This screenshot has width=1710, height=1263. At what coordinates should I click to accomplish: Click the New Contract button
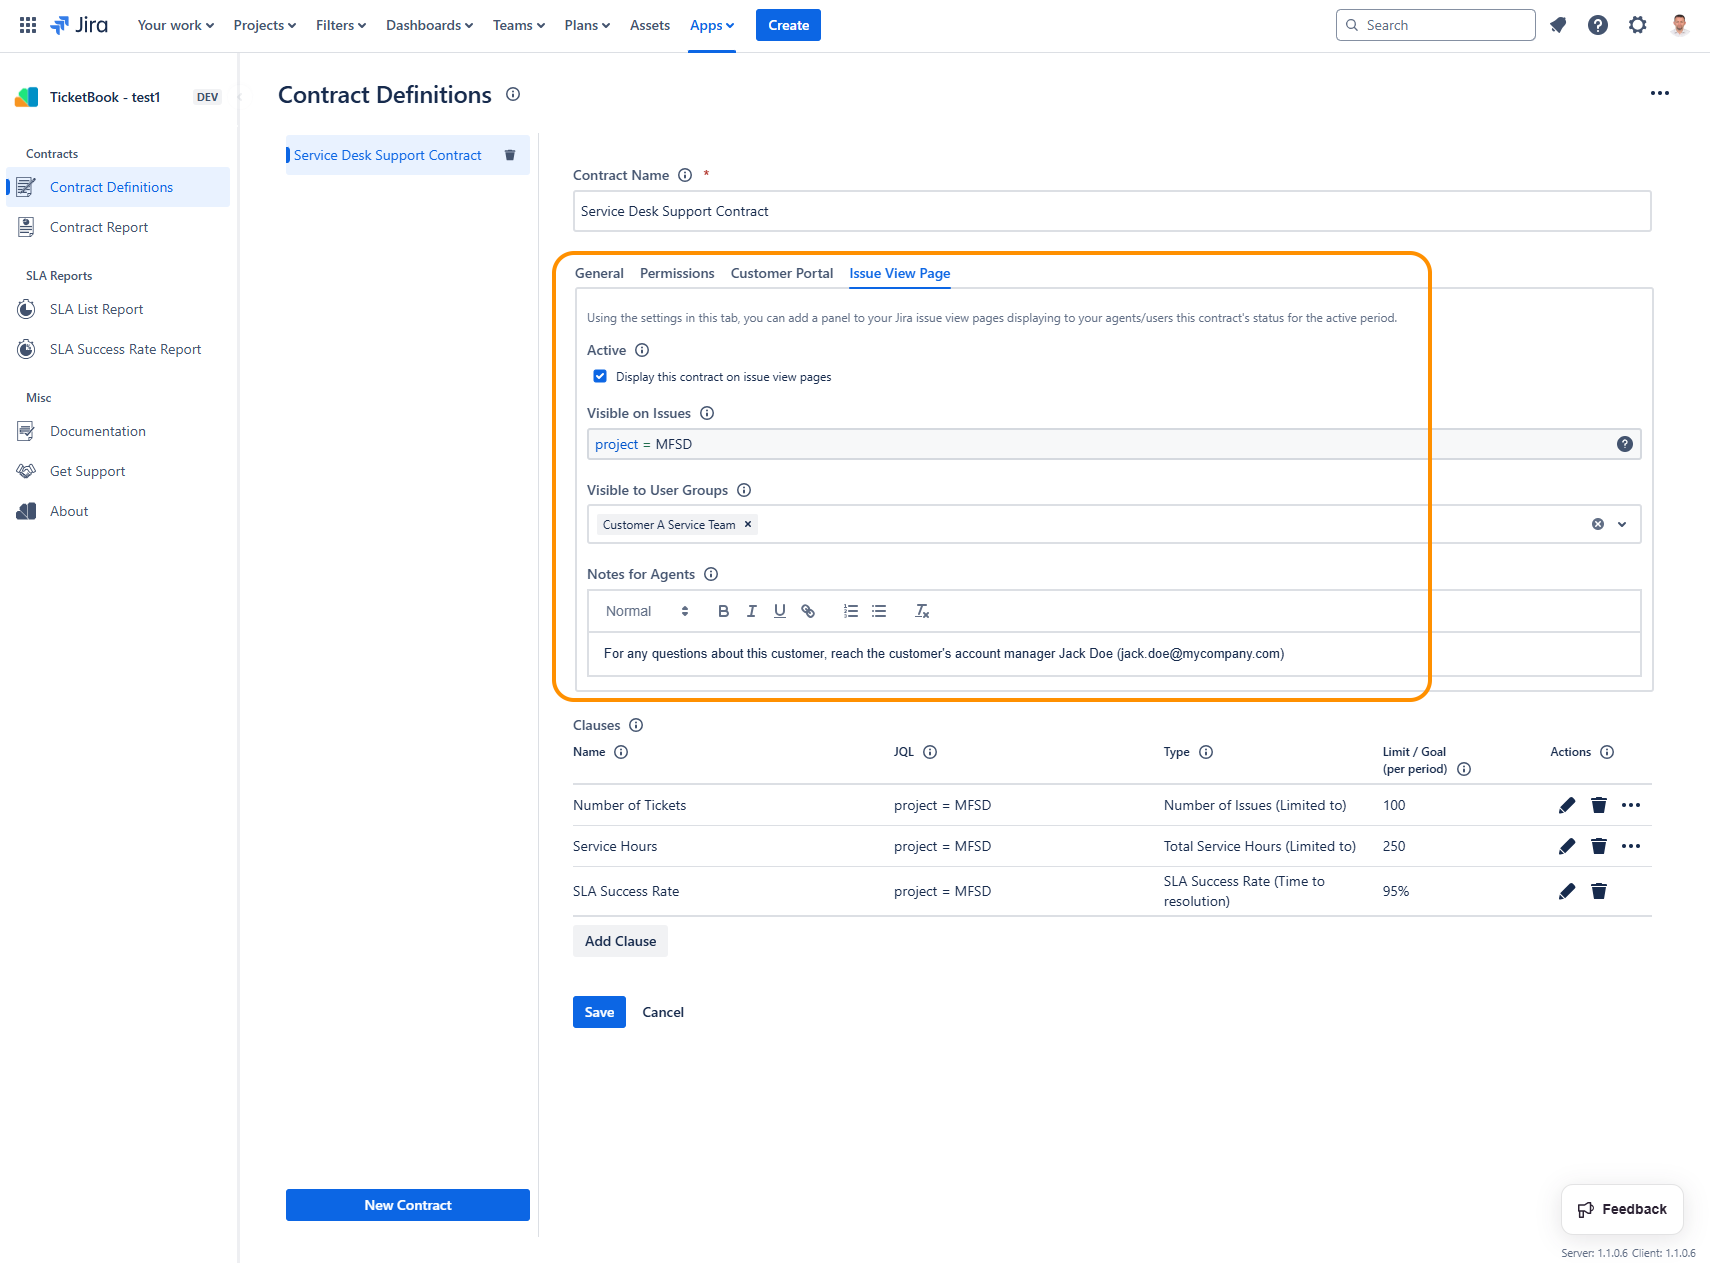[407, 1205]
